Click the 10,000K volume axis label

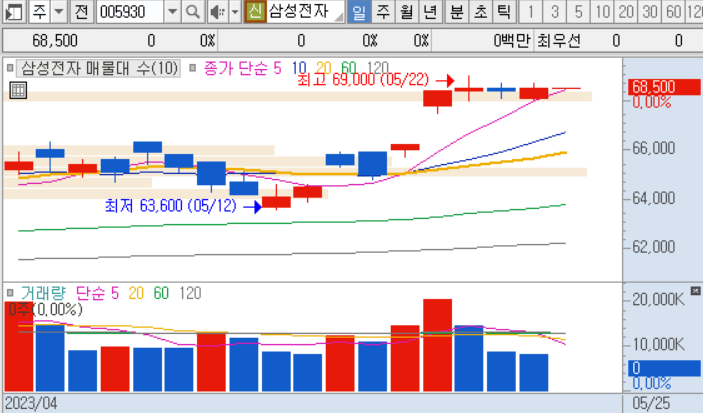click(x=658, y=344)
